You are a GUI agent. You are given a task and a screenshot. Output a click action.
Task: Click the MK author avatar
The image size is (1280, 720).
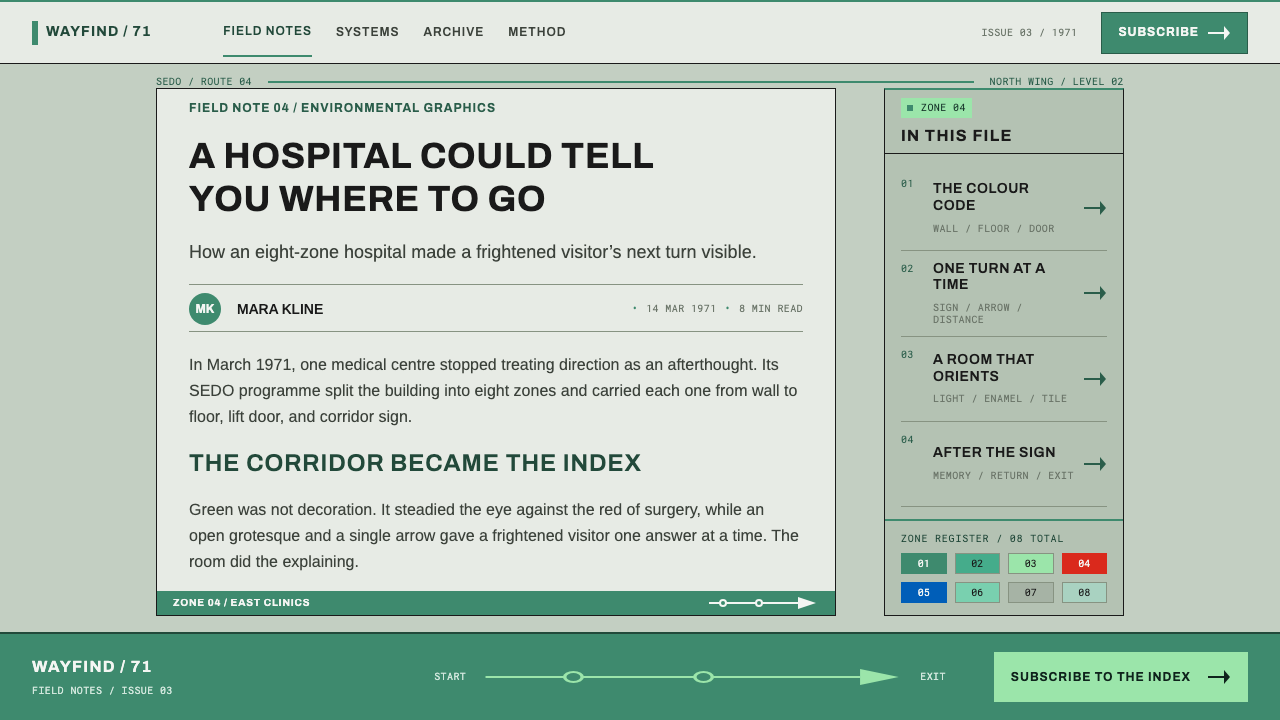pyautogui.click(x=205, y=309)
